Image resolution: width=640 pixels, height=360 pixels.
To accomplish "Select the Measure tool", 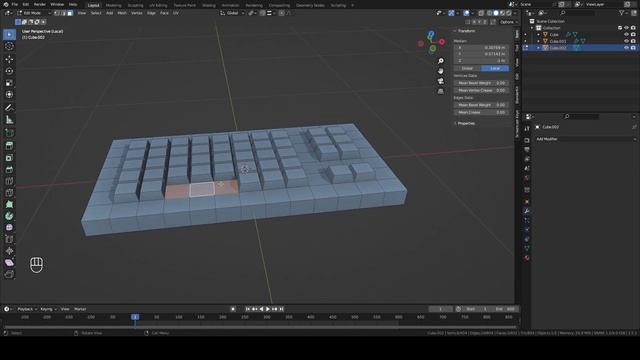I will point(9,120).
